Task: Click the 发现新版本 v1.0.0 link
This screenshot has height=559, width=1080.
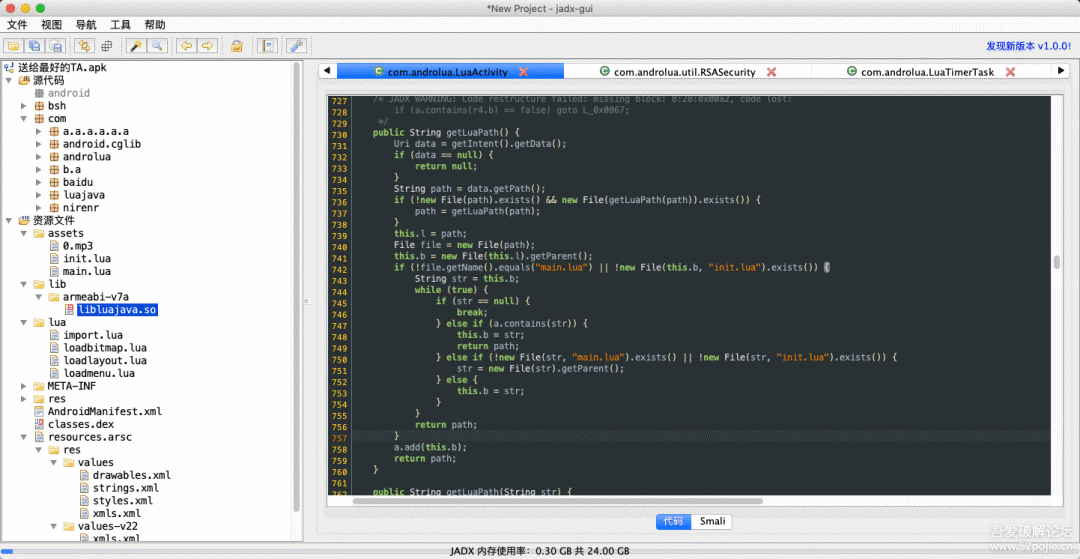Action: click(x=1028, y=46)
